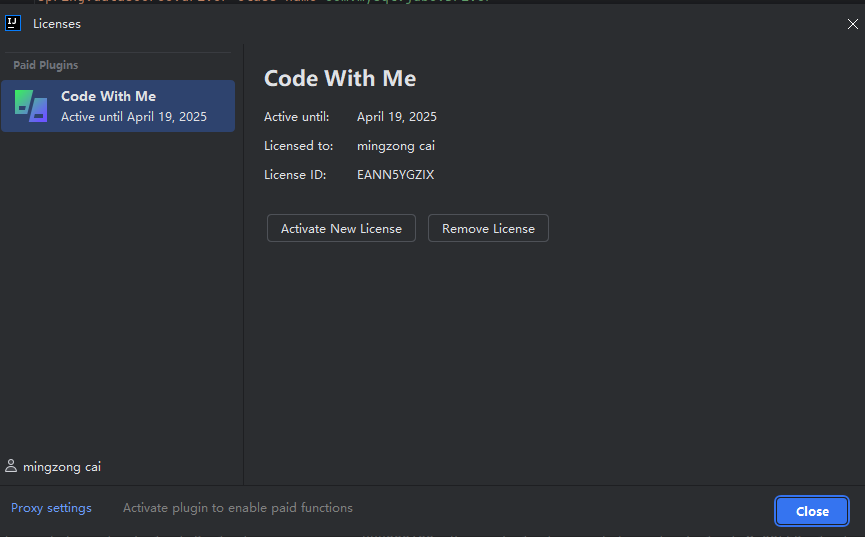
Task: Dismiss the Licenses dialog with the X icon
Action: tap(852, 24)
